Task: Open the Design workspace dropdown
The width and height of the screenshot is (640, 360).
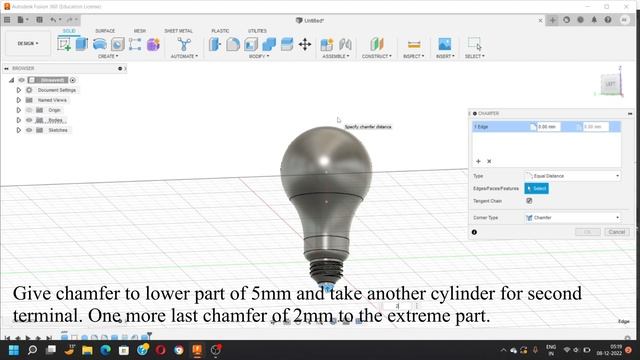Action: [x=28, y=43]
